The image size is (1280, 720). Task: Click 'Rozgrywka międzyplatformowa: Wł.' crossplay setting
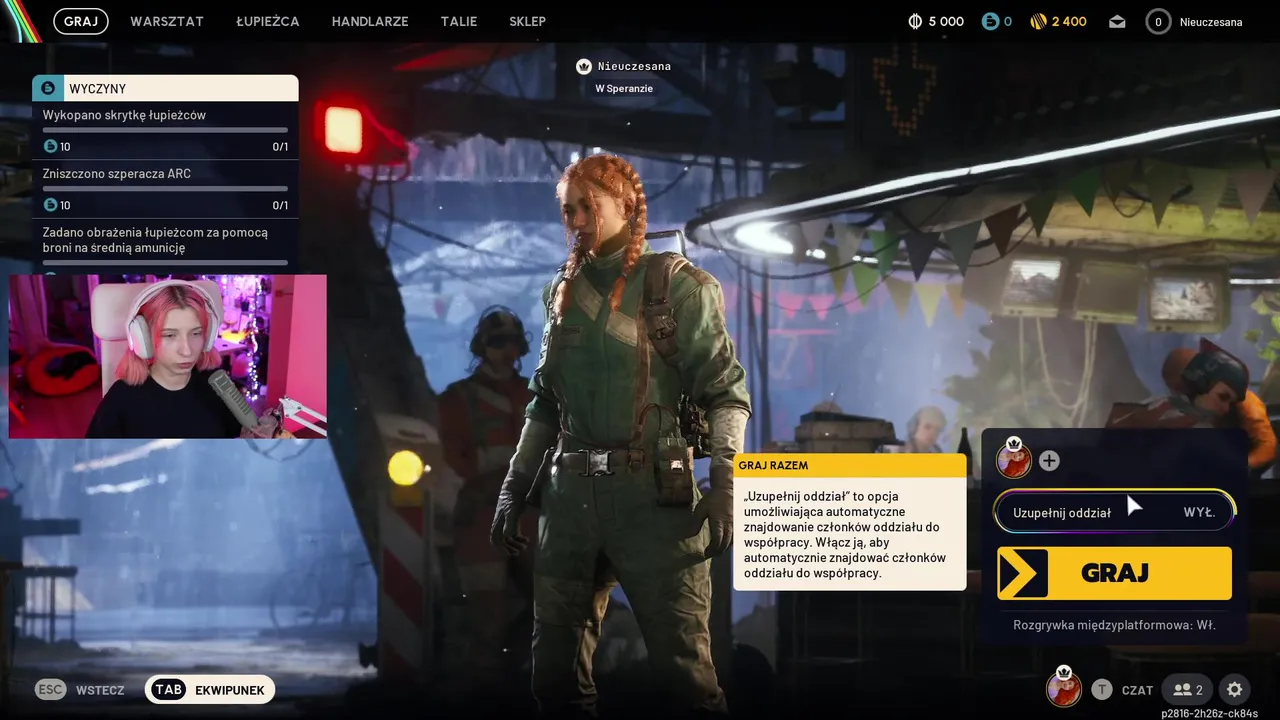[x=1114, y=625]
